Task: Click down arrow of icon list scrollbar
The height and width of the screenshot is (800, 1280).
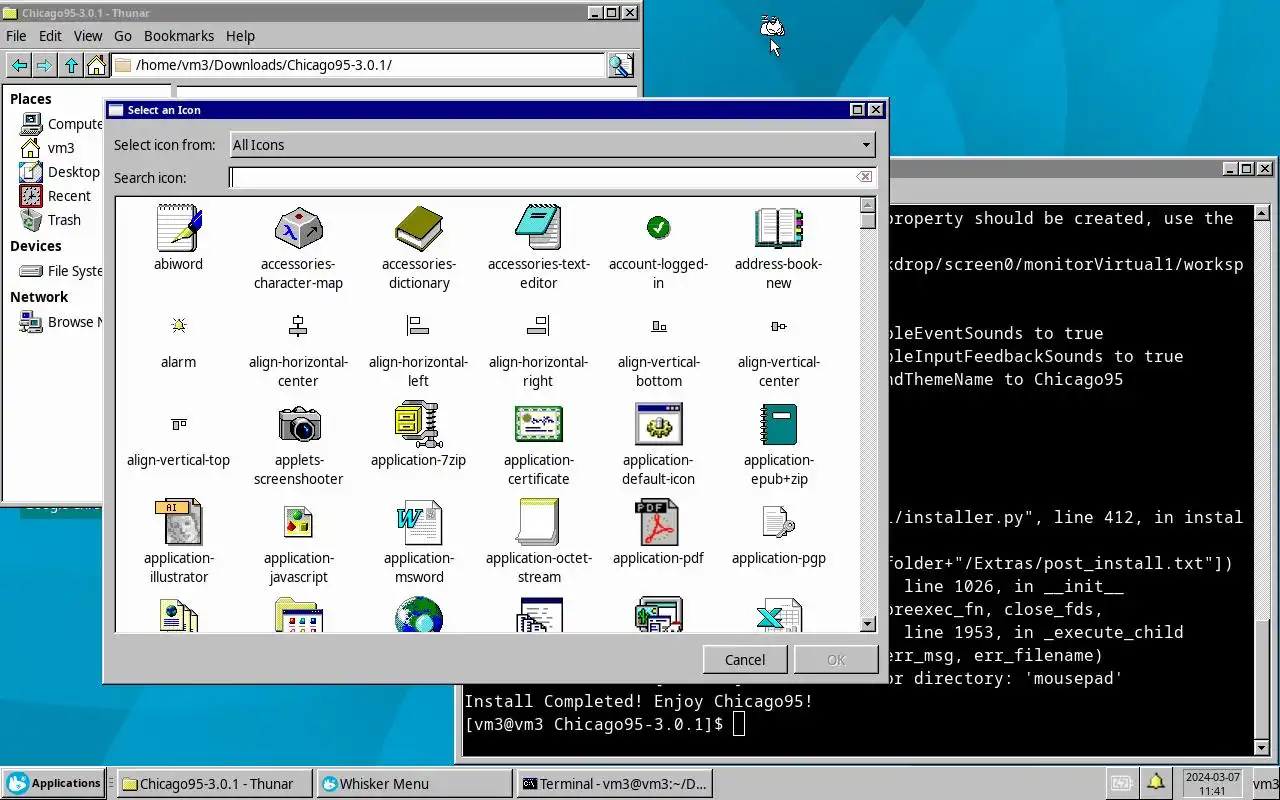Action: [x=868, y=624]
